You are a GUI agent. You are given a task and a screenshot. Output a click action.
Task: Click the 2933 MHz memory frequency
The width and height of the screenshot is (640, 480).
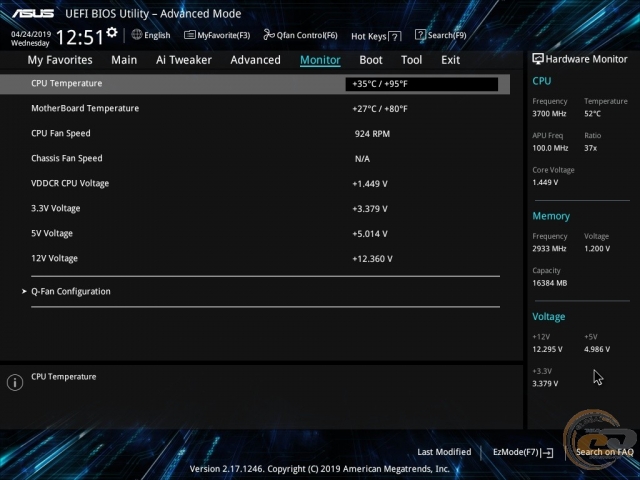pyautogui.click(x=549, y=249)
